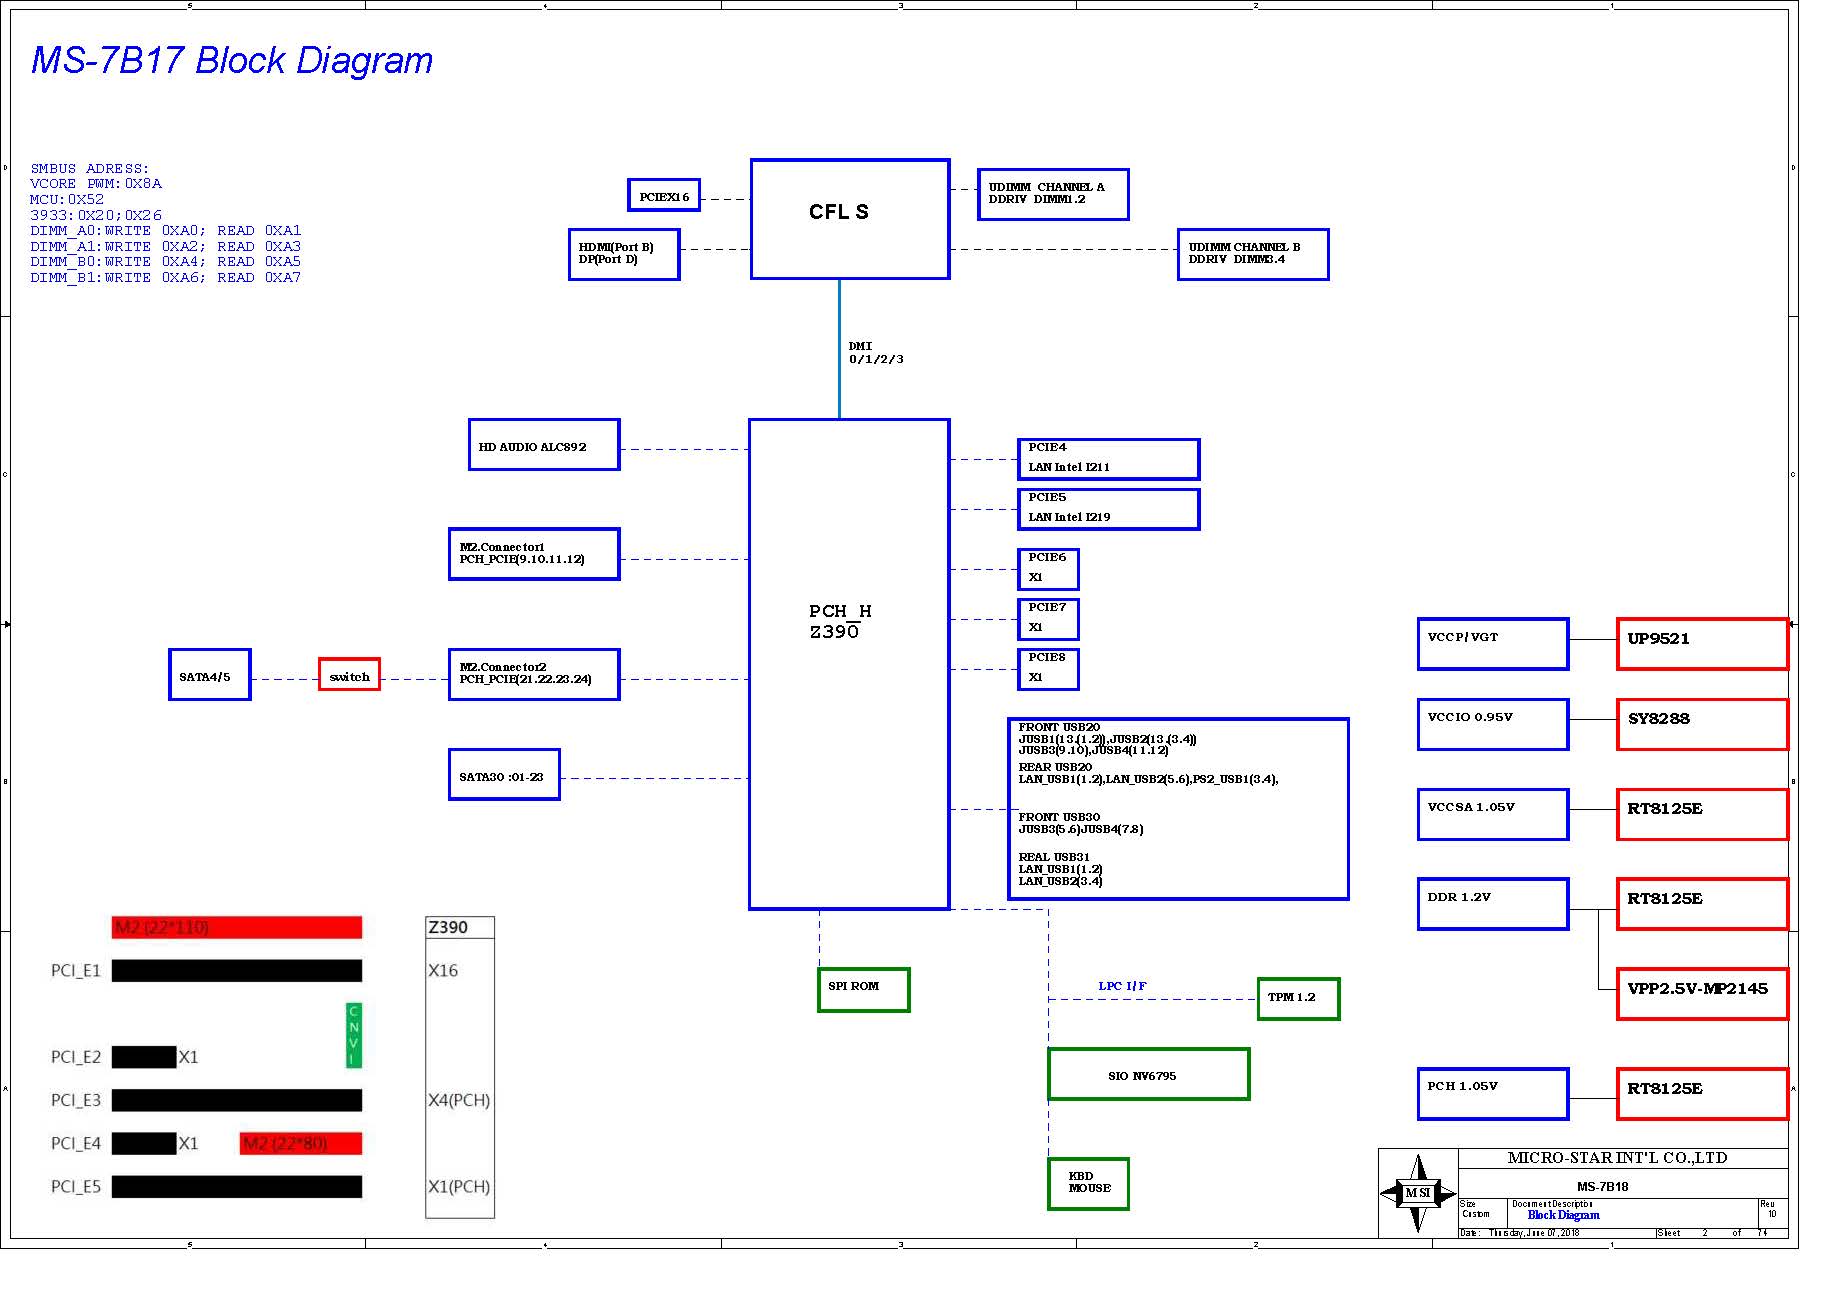Select the PCIE6 X1 block
This screenshot has width=1825, height=1290.
1048,569
